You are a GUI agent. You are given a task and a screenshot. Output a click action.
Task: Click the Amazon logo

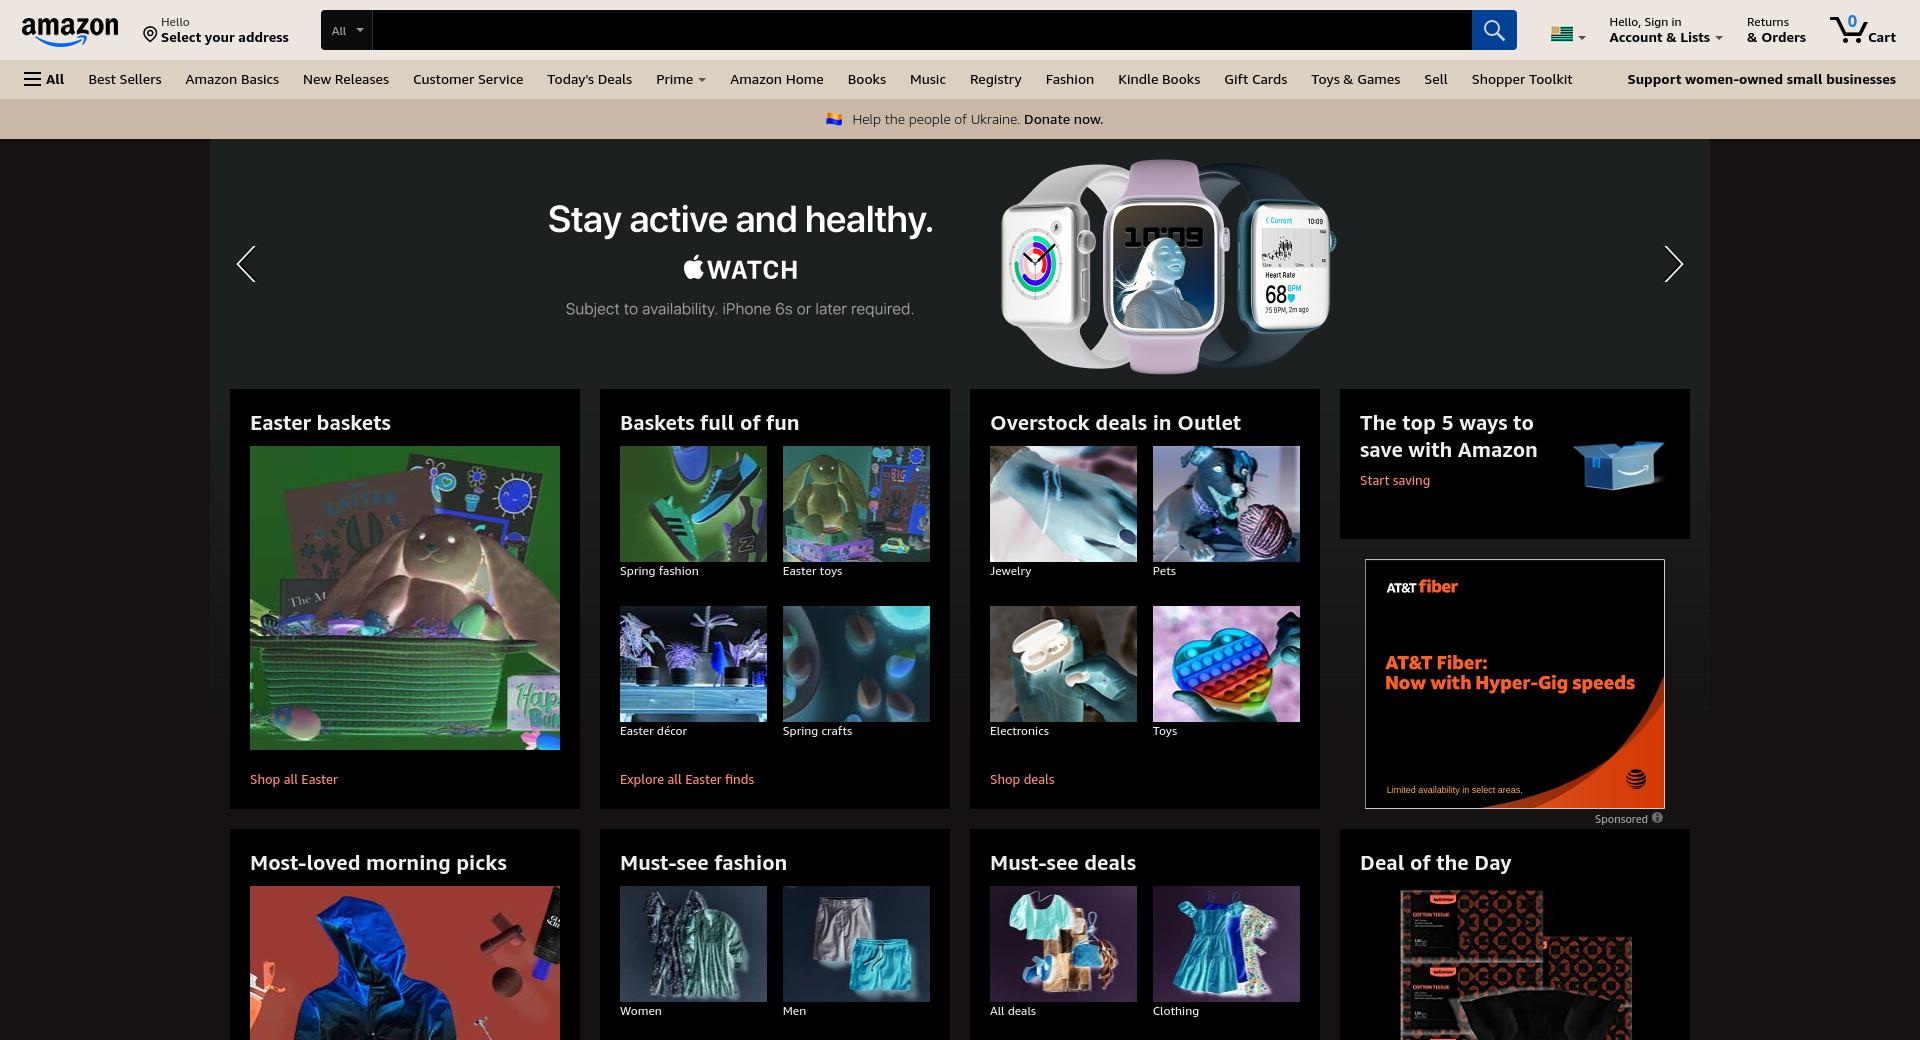pyautogui.click(x=69, y=31)
